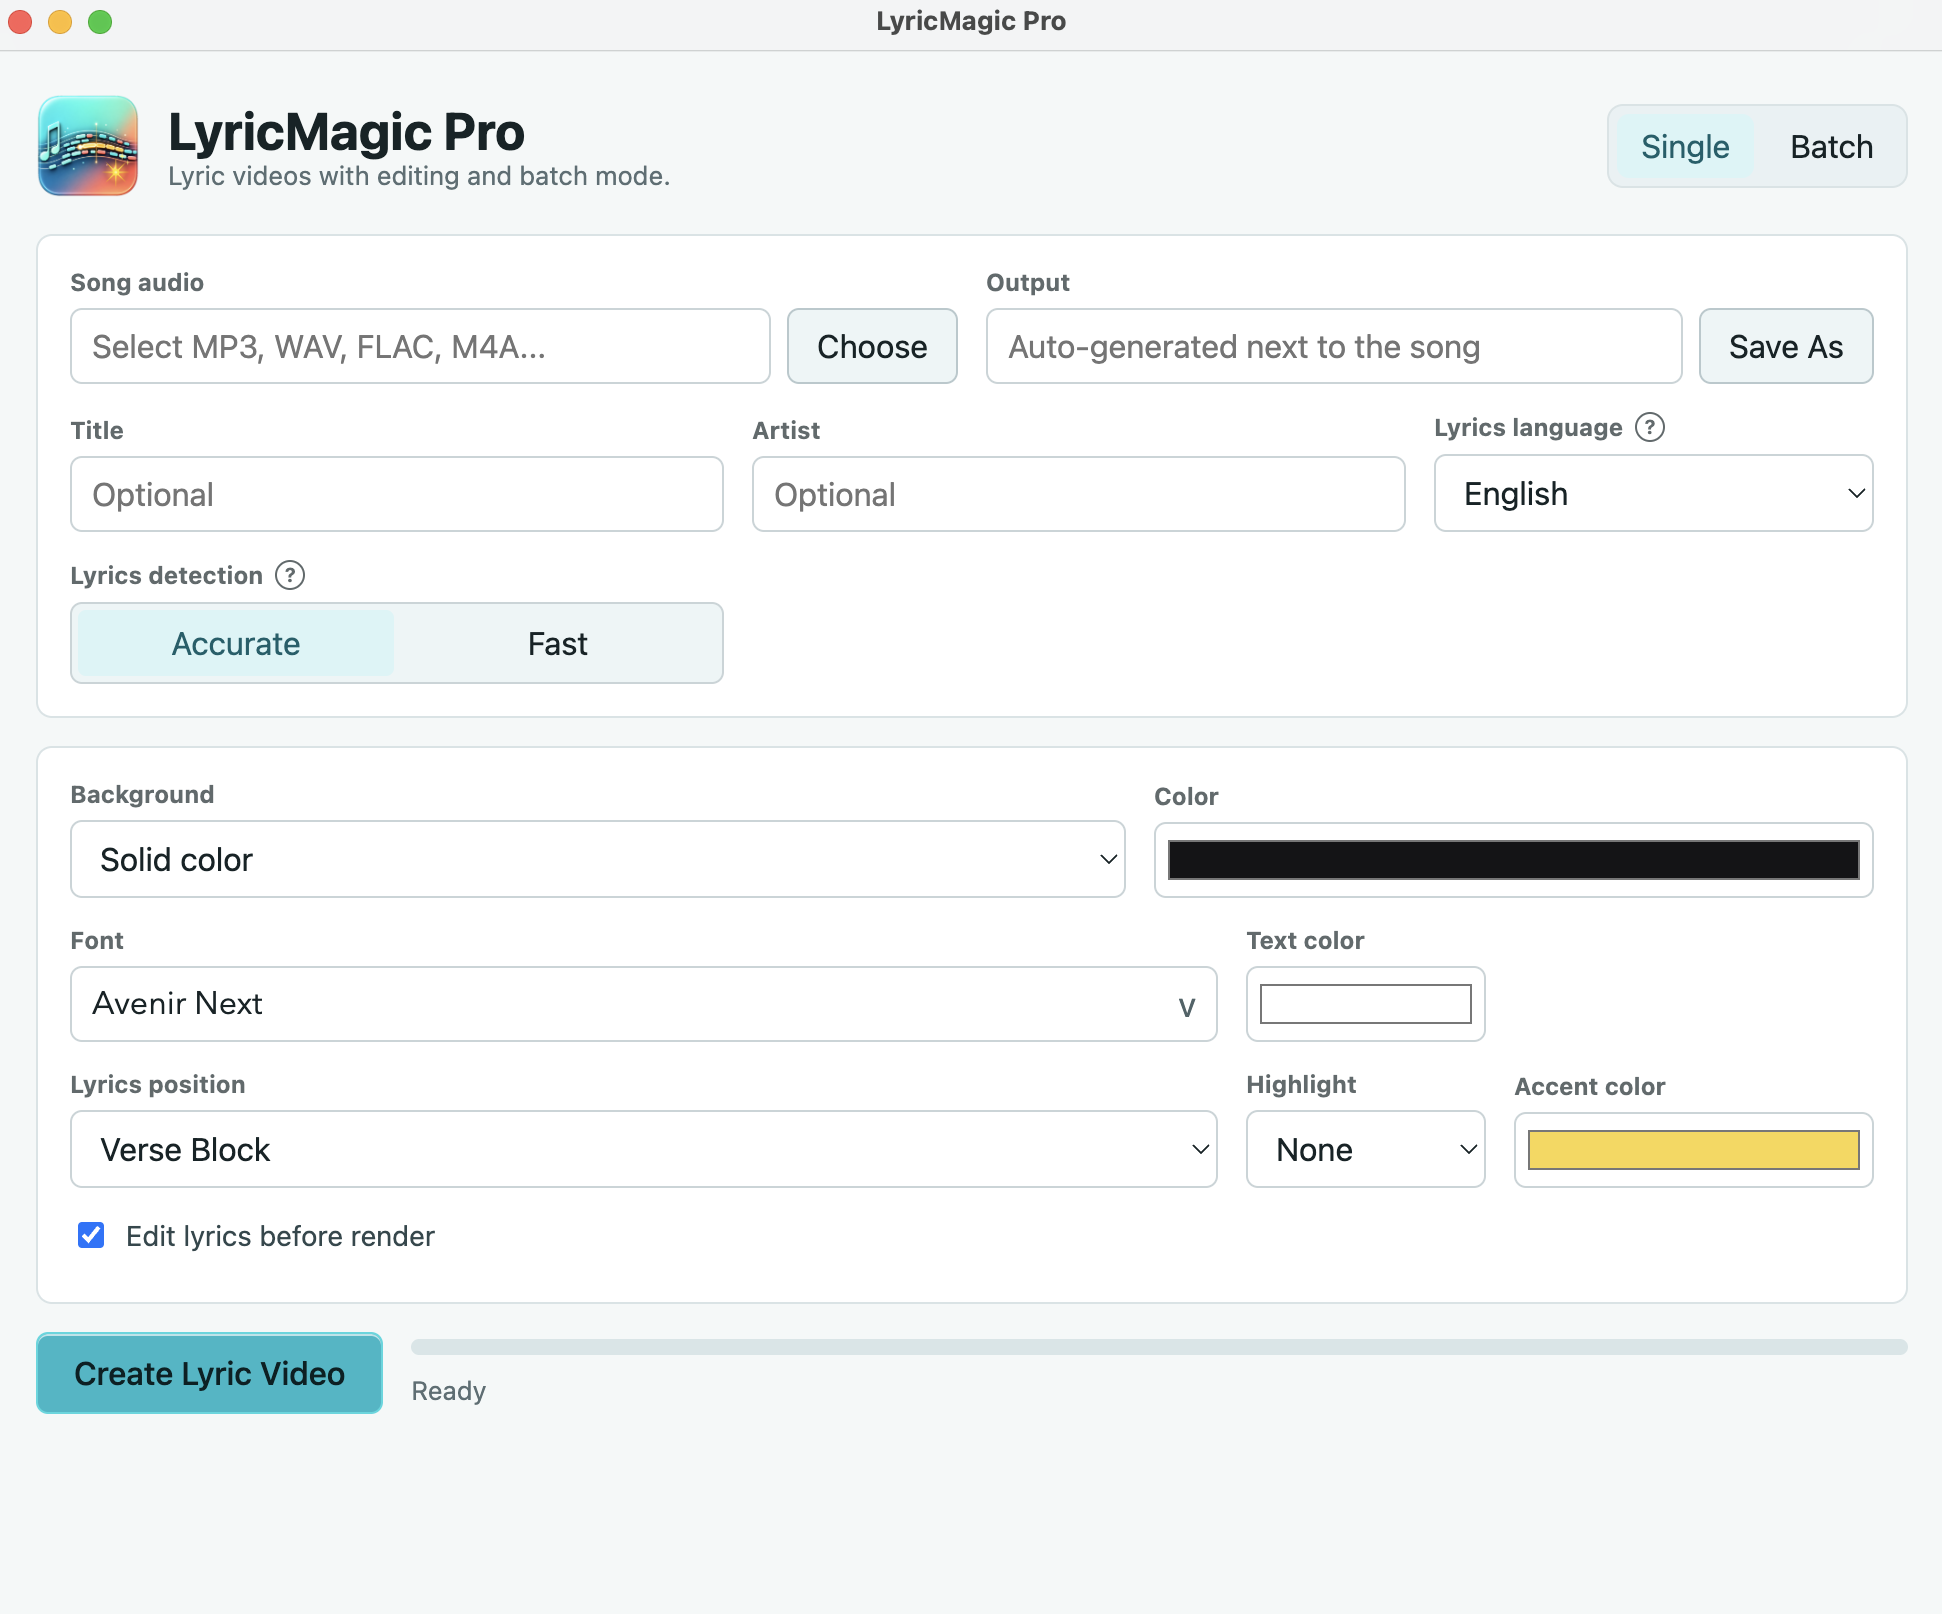Open the white Text color swatch
This screenshot has height=1614, width=1942.
1365,1004
